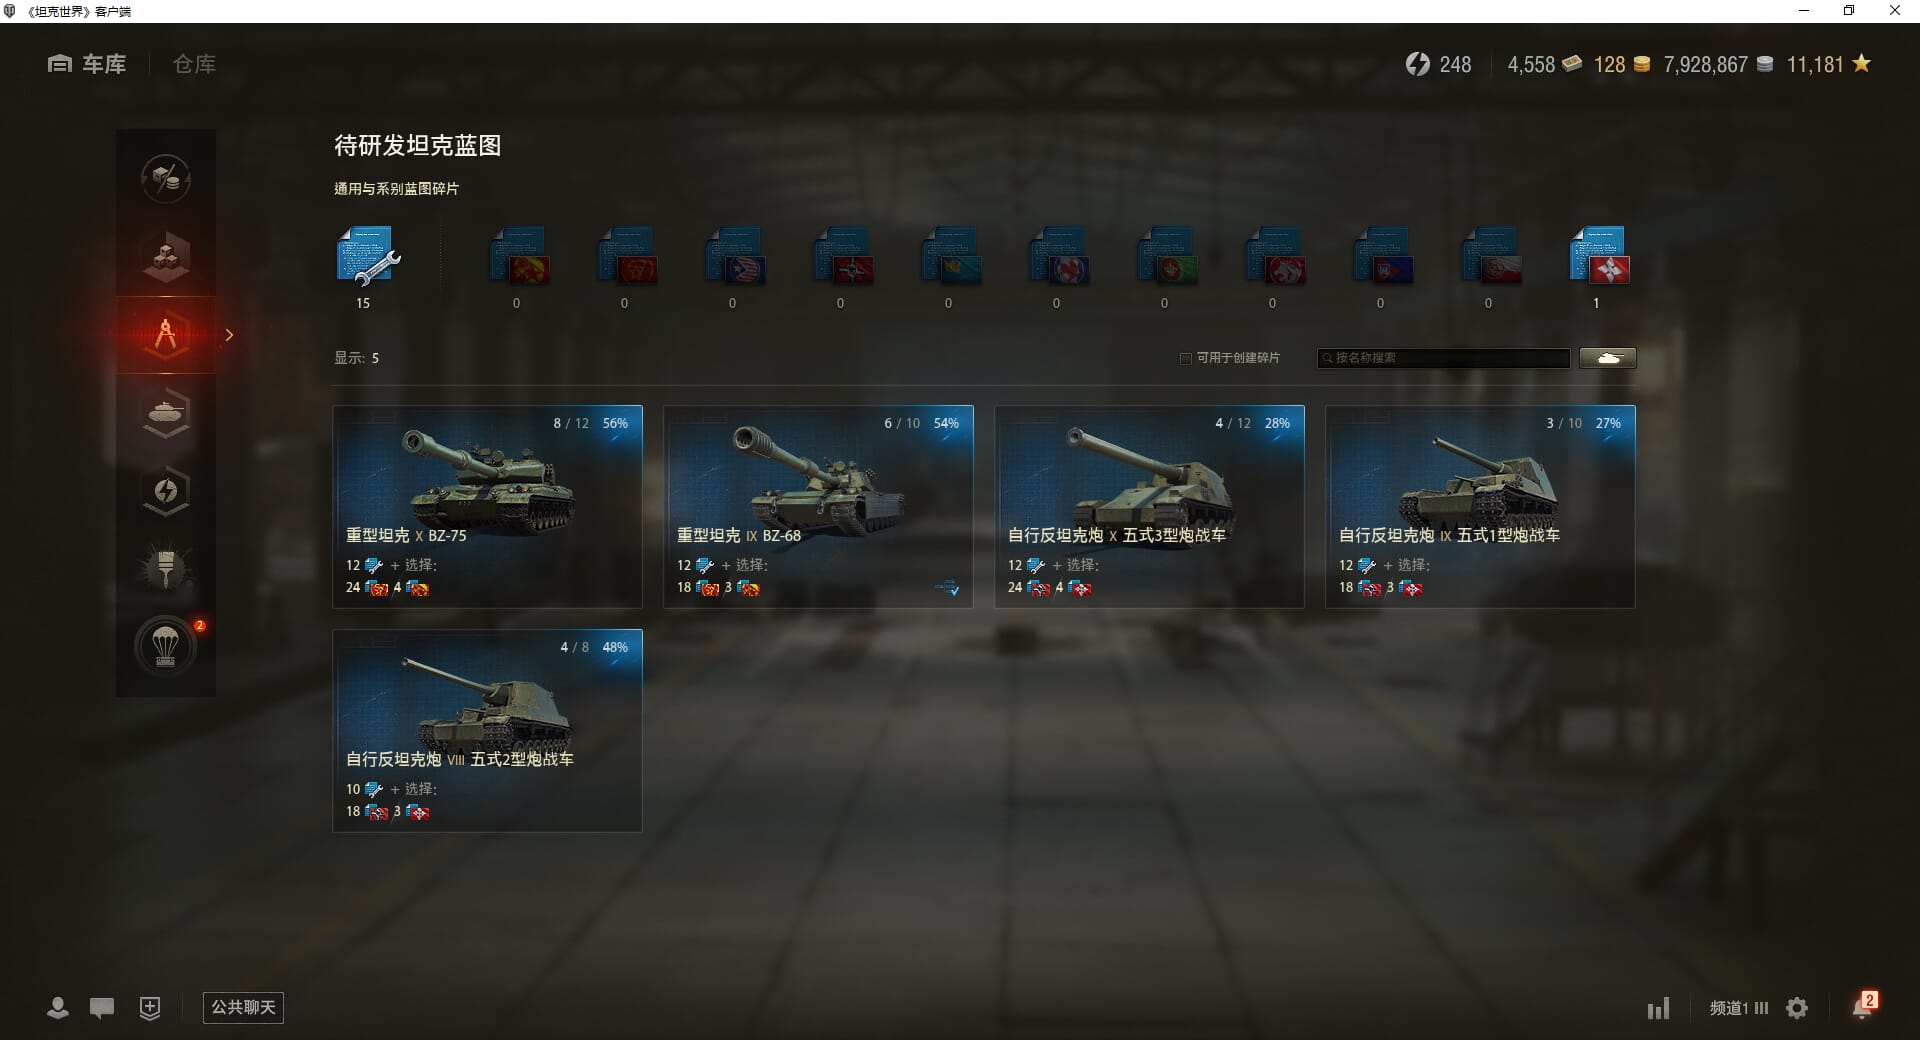1920x1040 pixels.
Task: Expand the sidebar arrow next to blueprints
Action: click(229, 335)
